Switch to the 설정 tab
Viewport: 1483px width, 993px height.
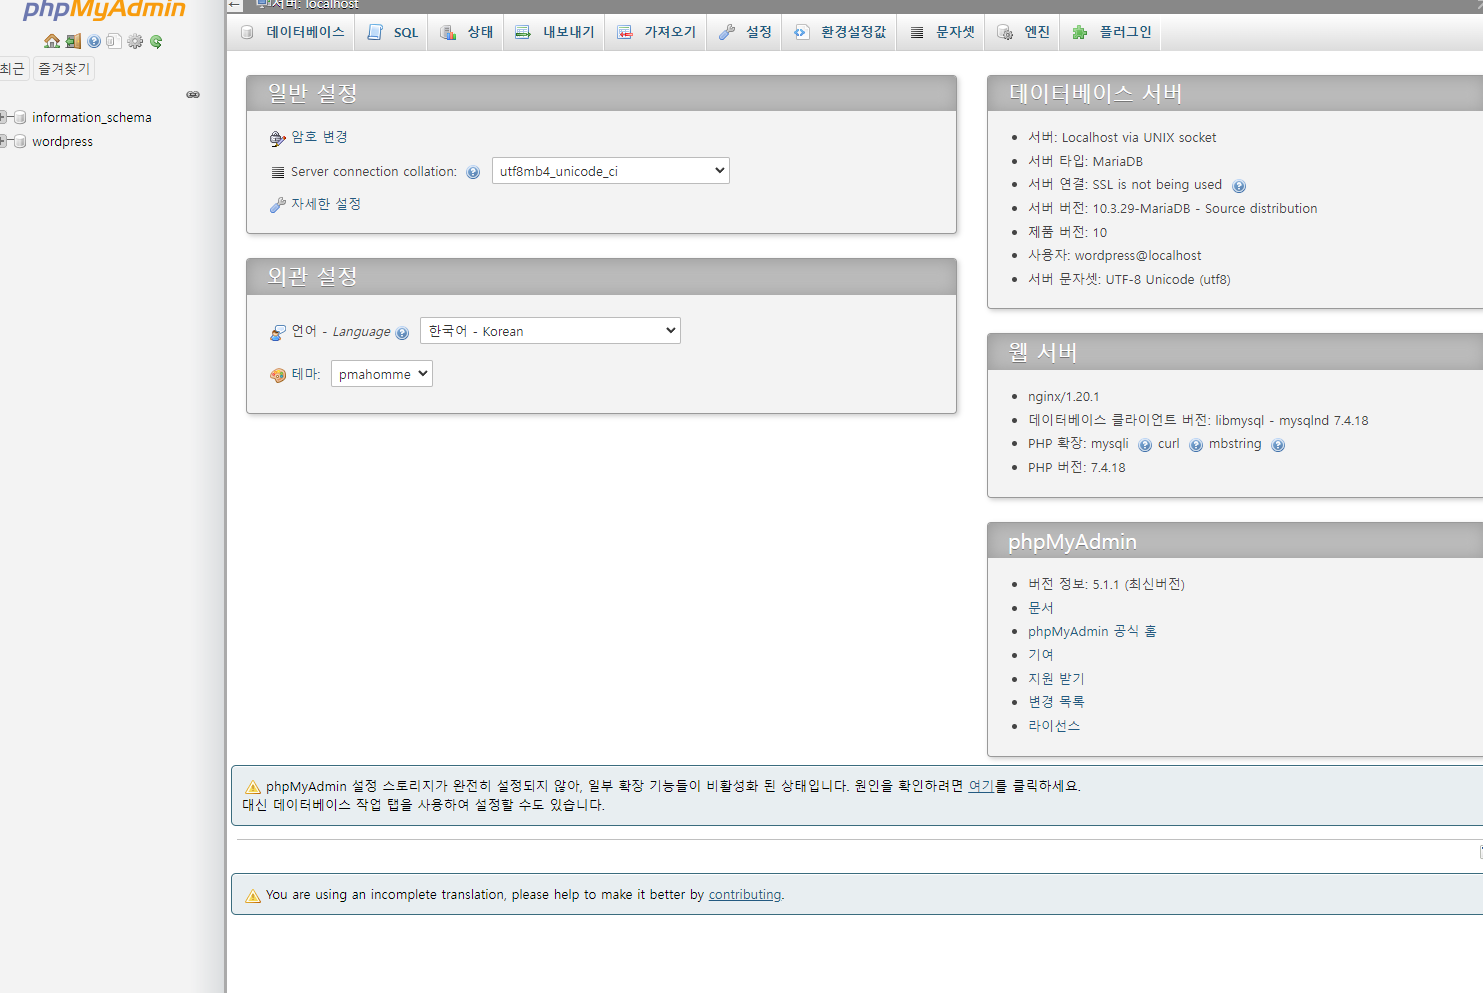click(745, 32)
